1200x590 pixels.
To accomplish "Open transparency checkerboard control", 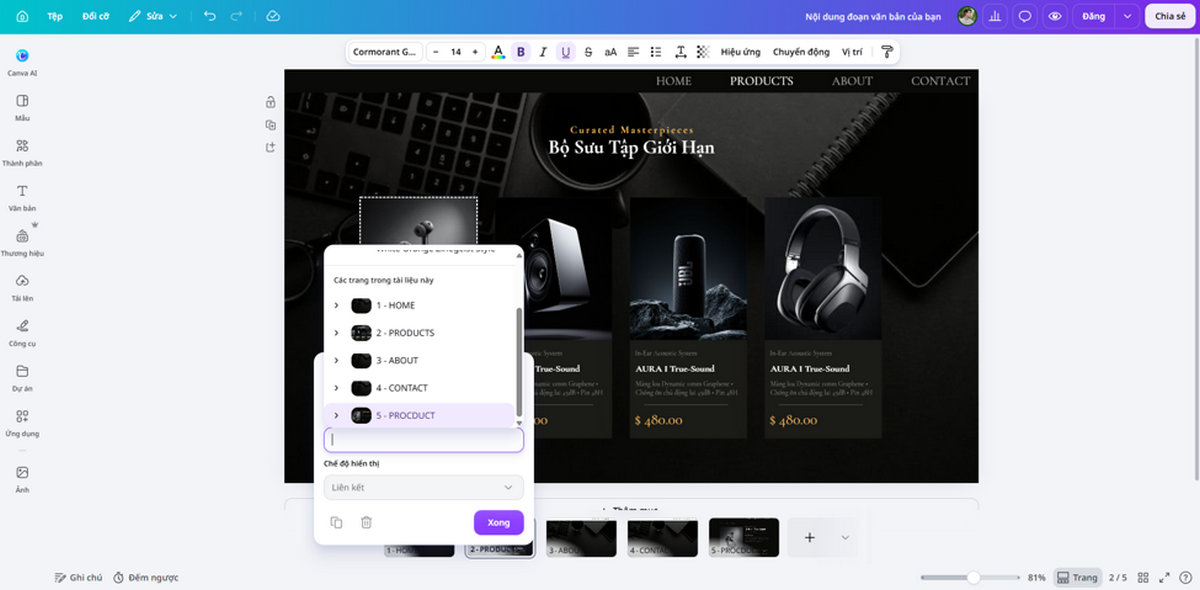I will click(703, 52).
